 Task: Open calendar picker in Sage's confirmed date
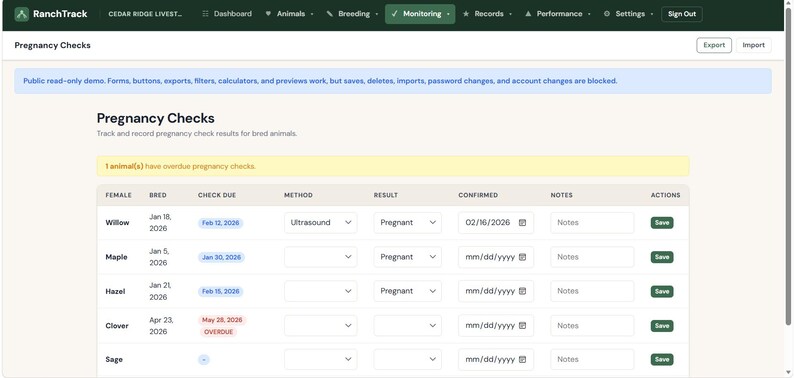tap(523, 359)
